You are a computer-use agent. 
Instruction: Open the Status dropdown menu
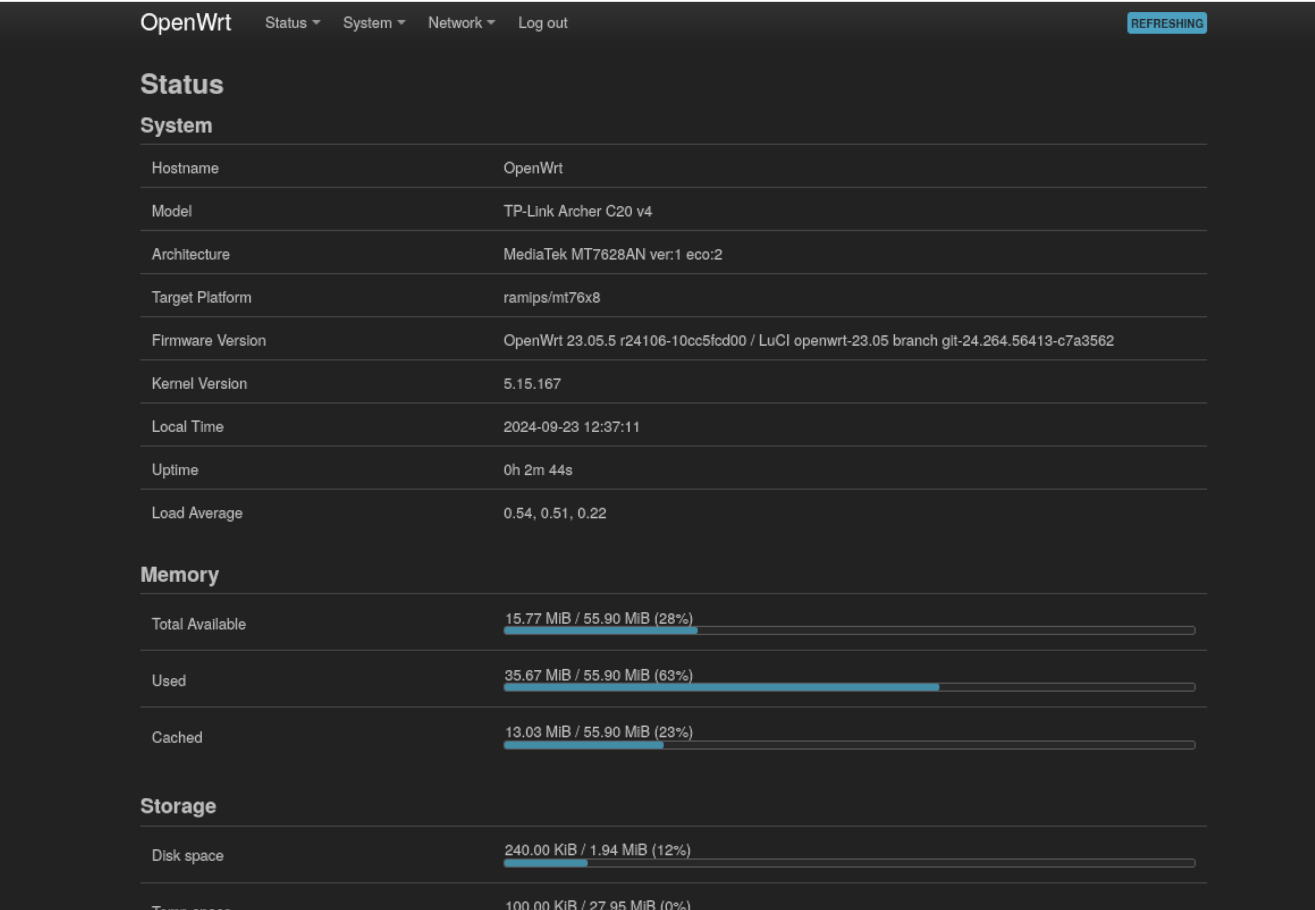pyautogui.click(x=292, y=23)
